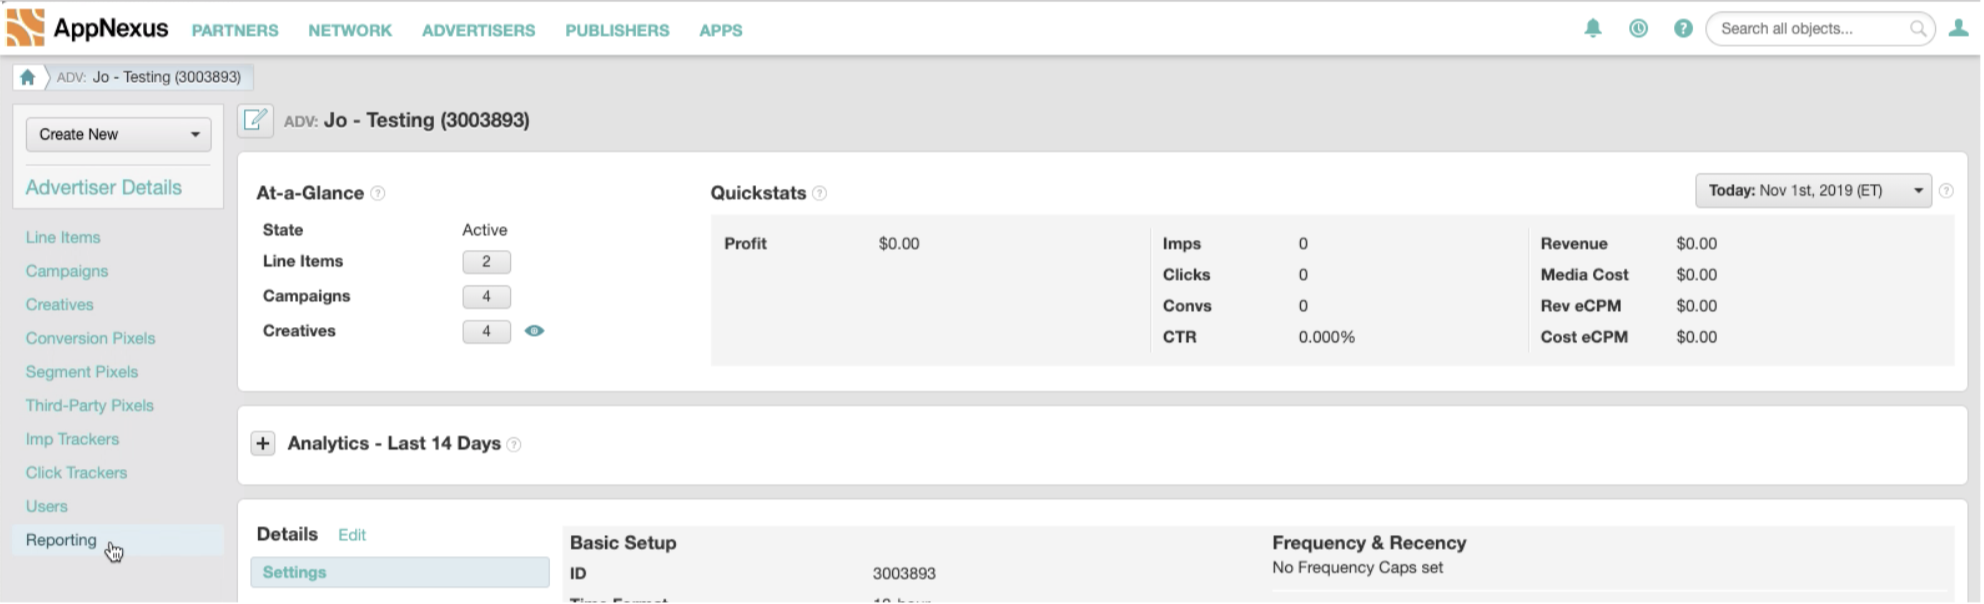
Task: Click the Jo - Testing breadcrumb
Action: [149, 77]
